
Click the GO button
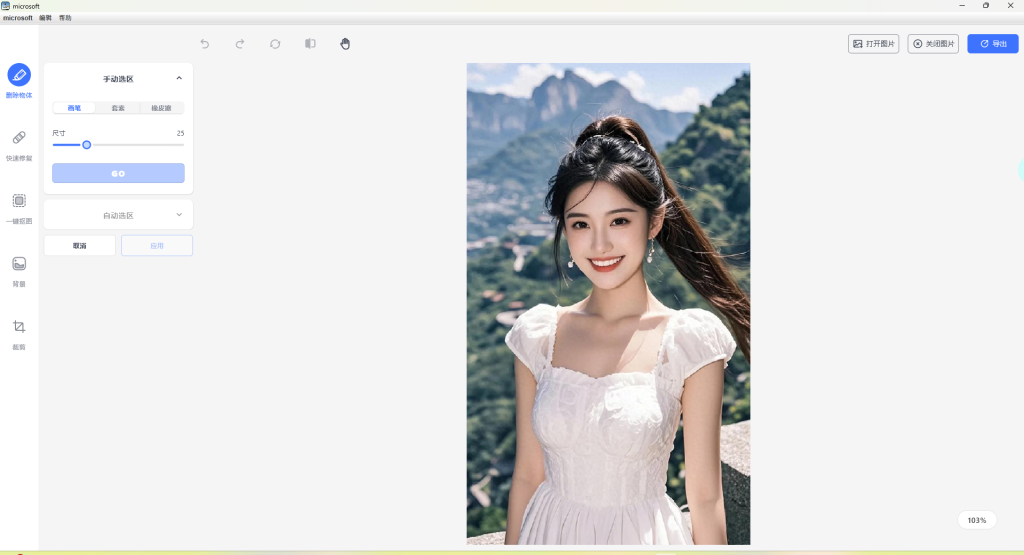click(x=118, y=173)
